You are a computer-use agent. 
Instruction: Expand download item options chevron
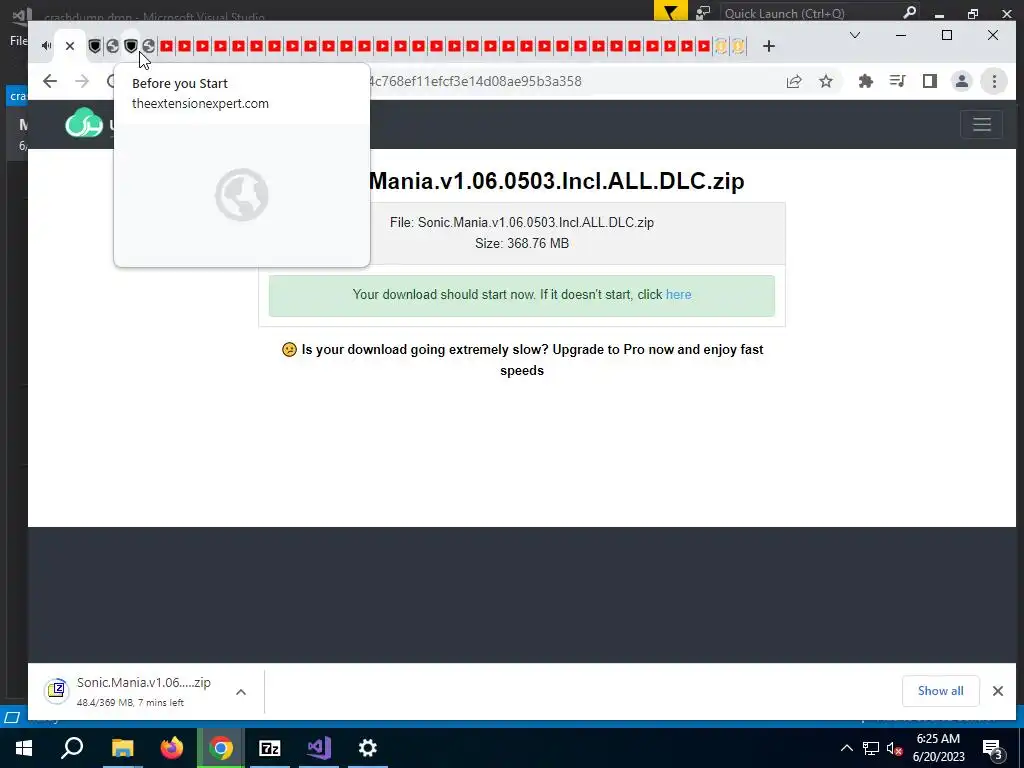click(241, 692)
